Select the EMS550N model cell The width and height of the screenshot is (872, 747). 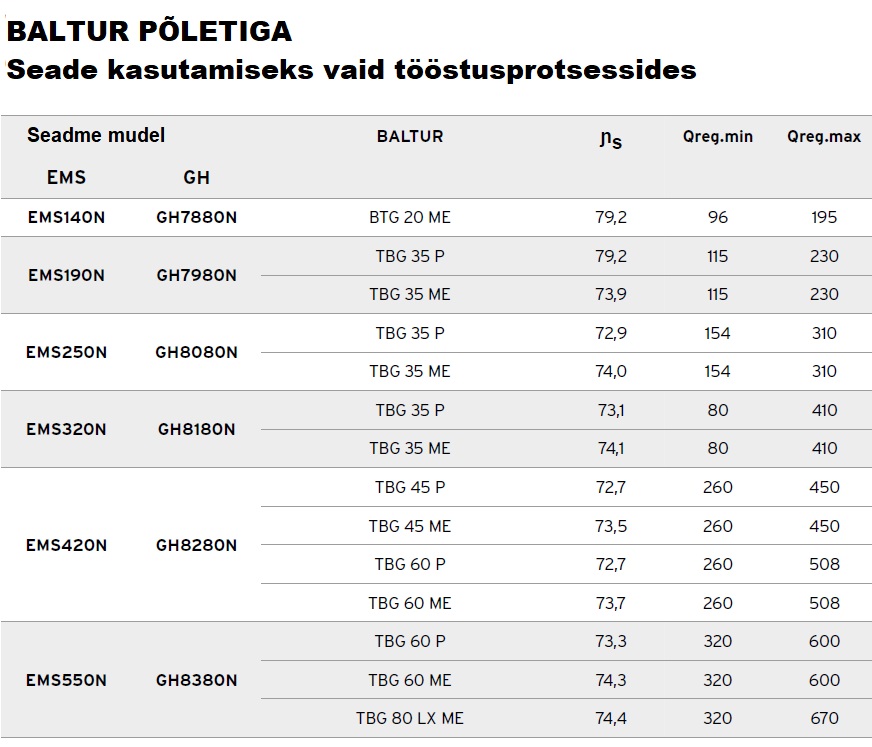tap(66, 680)
